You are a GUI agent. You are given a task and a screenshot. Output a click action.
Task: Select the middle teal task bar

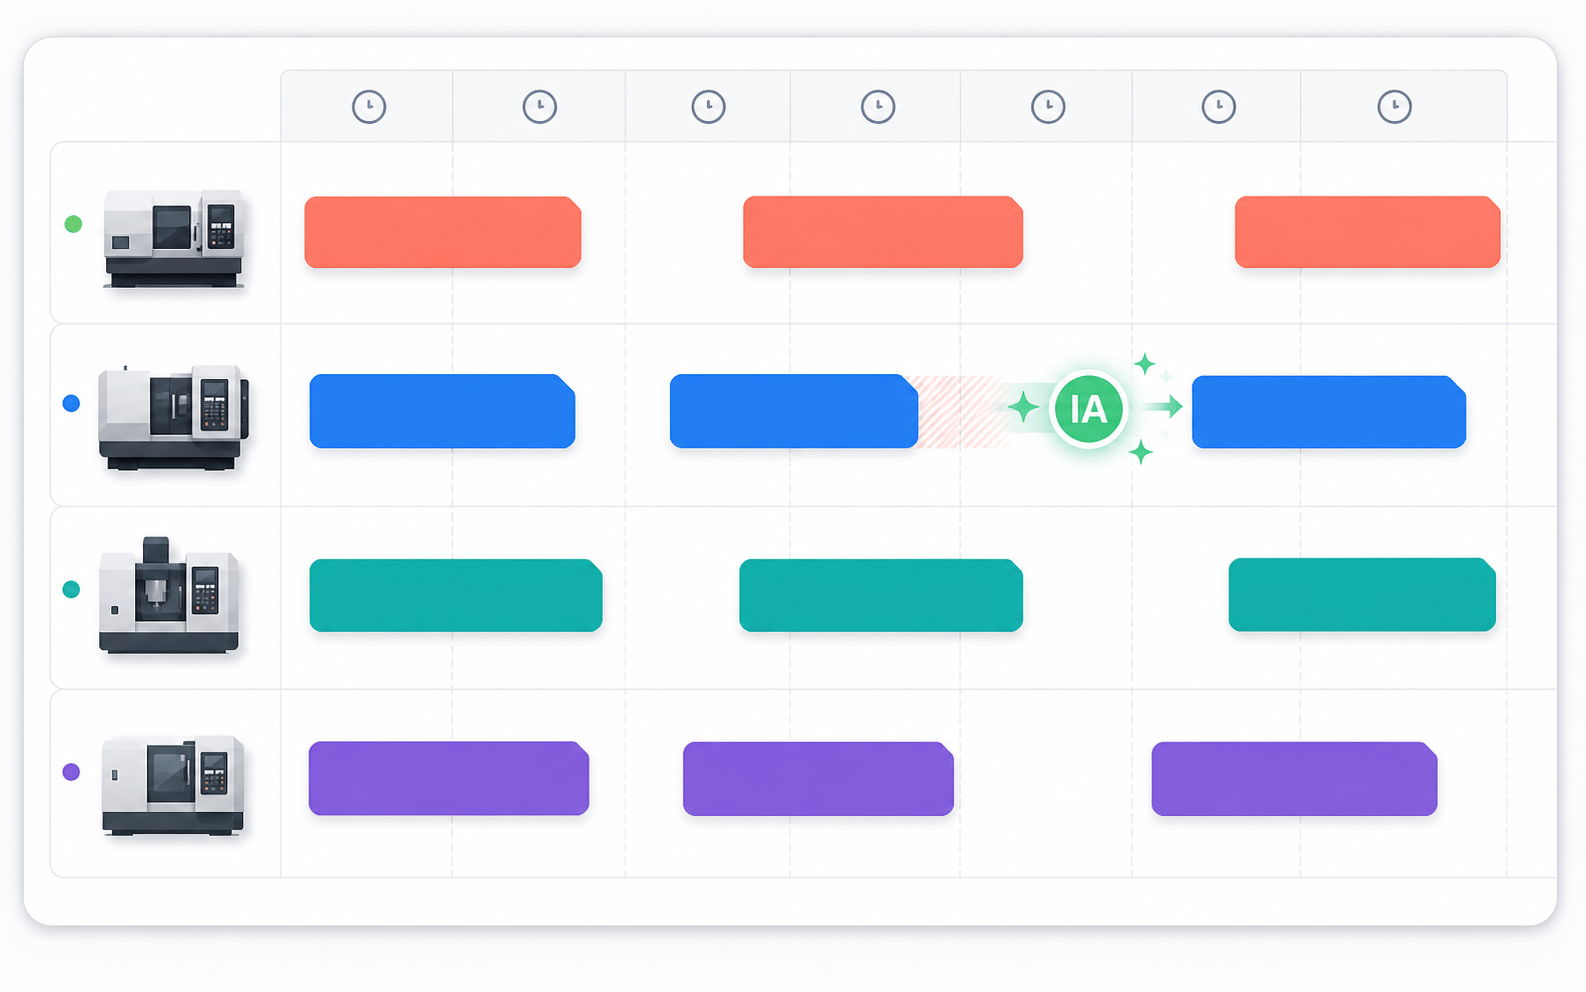tap(881, 595)
